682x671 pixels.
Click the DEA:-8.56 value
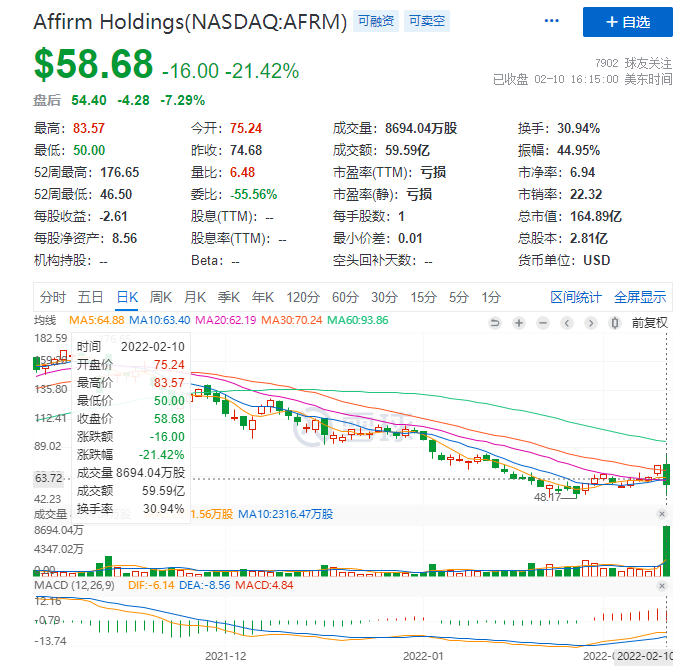click(x=204, y=585)
